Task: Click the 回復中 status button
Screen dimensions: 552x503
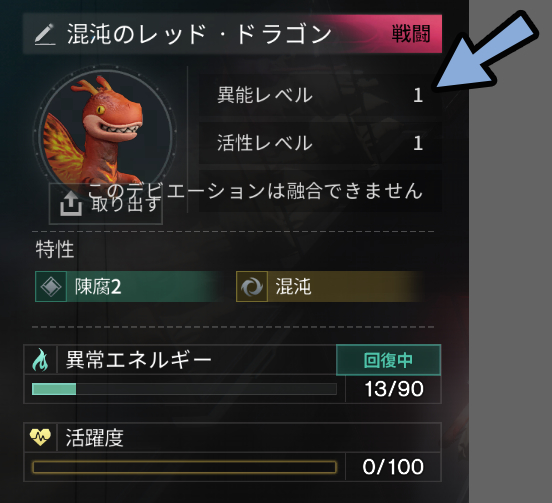Action: click(x=388, y=360)
